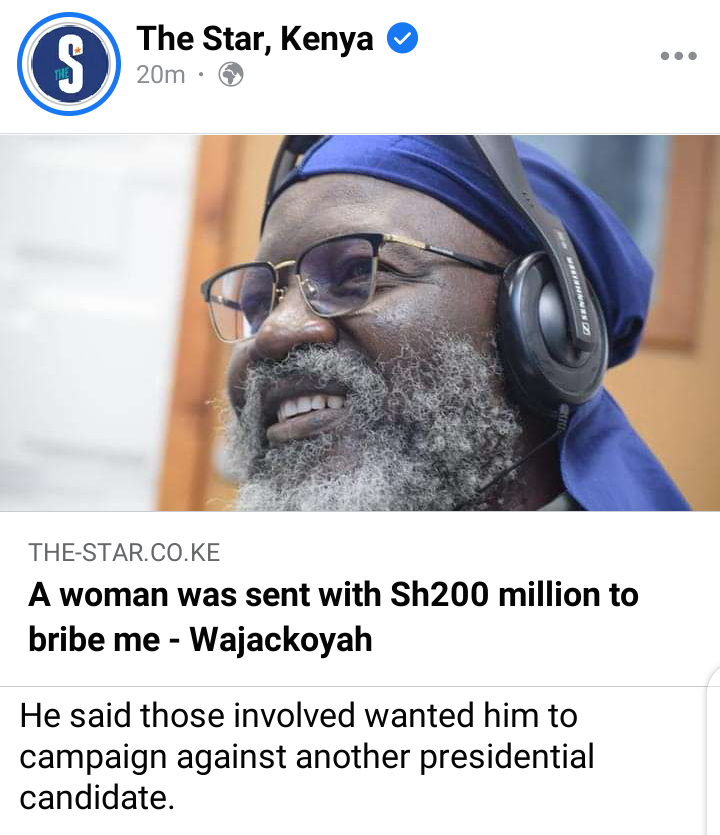Tap the small teal THE text in the logo

pos(61,73)
